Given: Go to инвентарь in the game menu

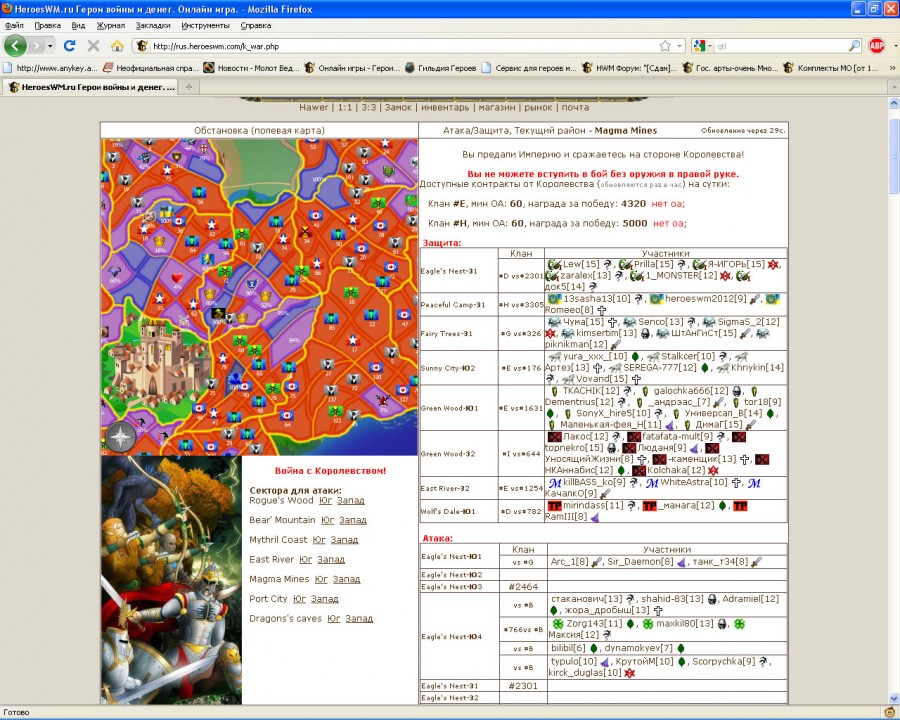Looking at the screenshot, I should (x=445, y=107).
